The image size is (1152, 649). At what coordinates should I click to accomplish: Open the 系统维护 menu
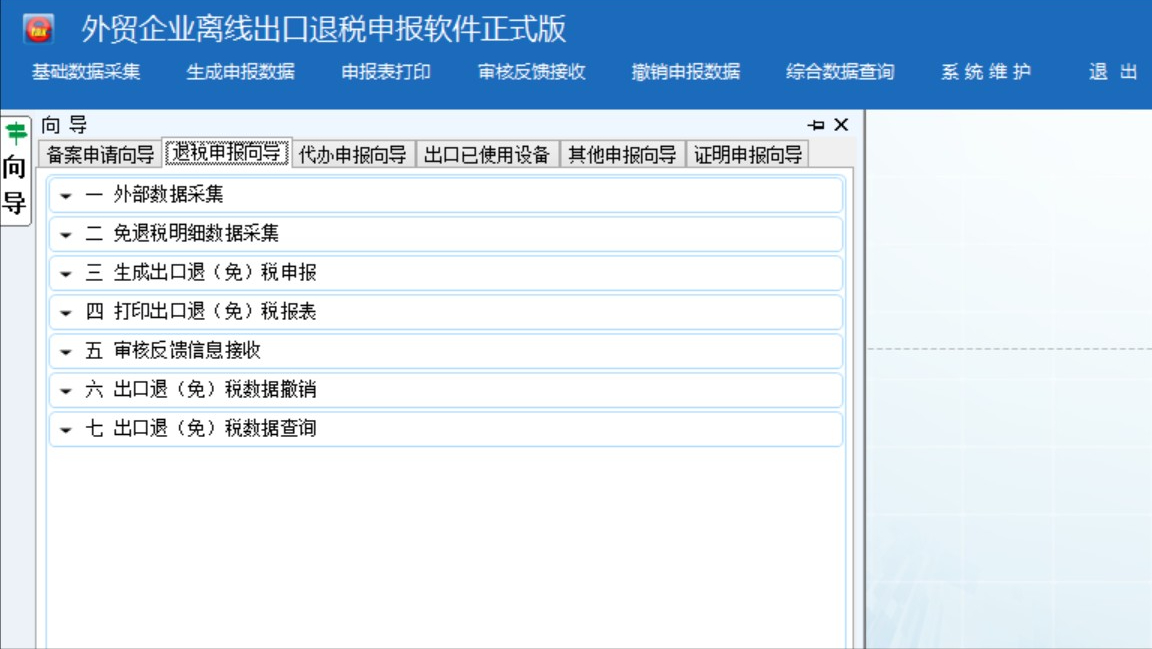click(x=986, y=71)
